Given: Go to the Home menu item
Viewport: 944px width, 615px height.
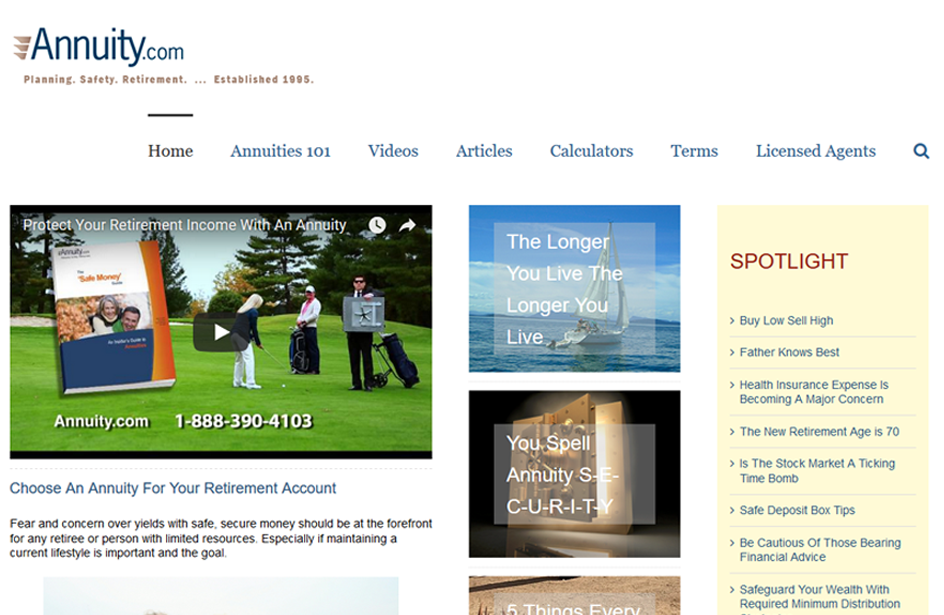Looking at the screenshot, I should tap(170, 151).
